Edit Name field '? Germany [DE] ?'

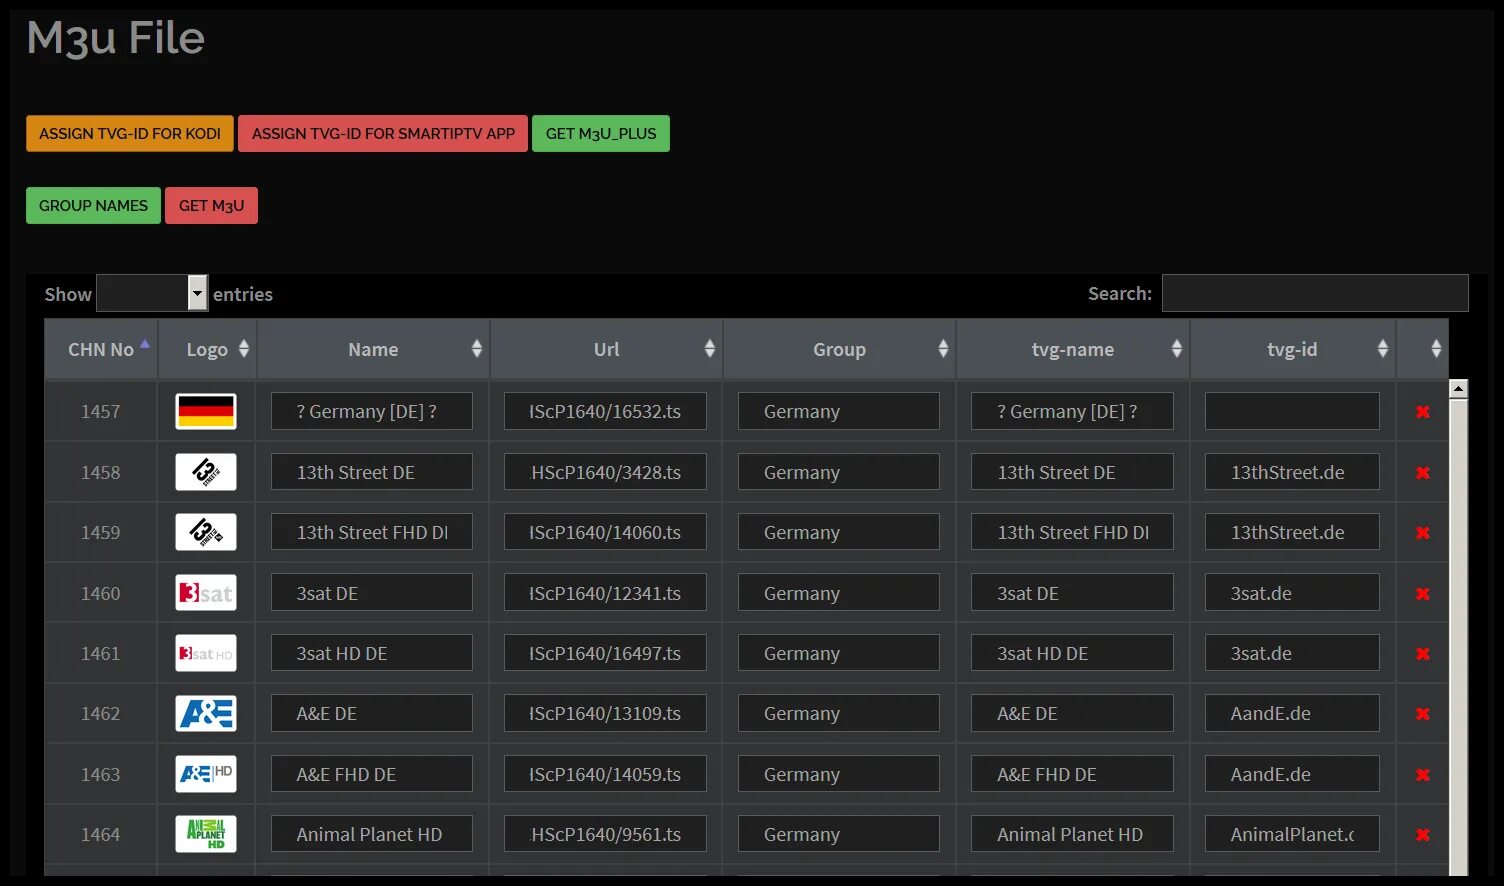click(372, 411)
